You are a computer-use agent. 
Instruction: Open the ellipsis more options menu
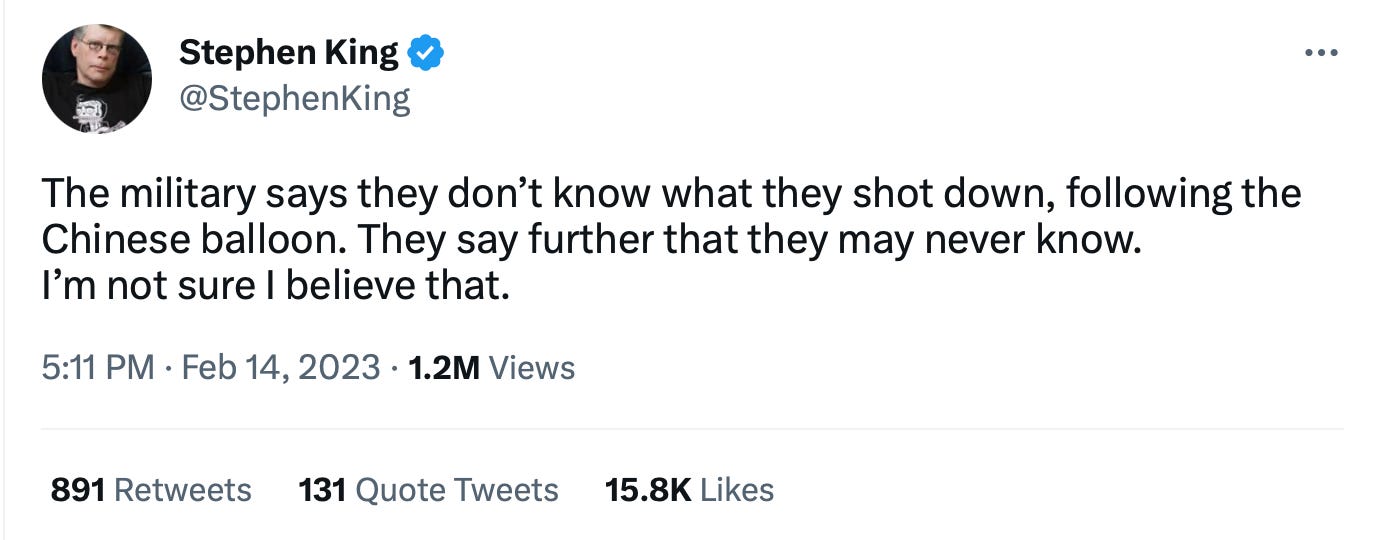[x=1321, y=53]
